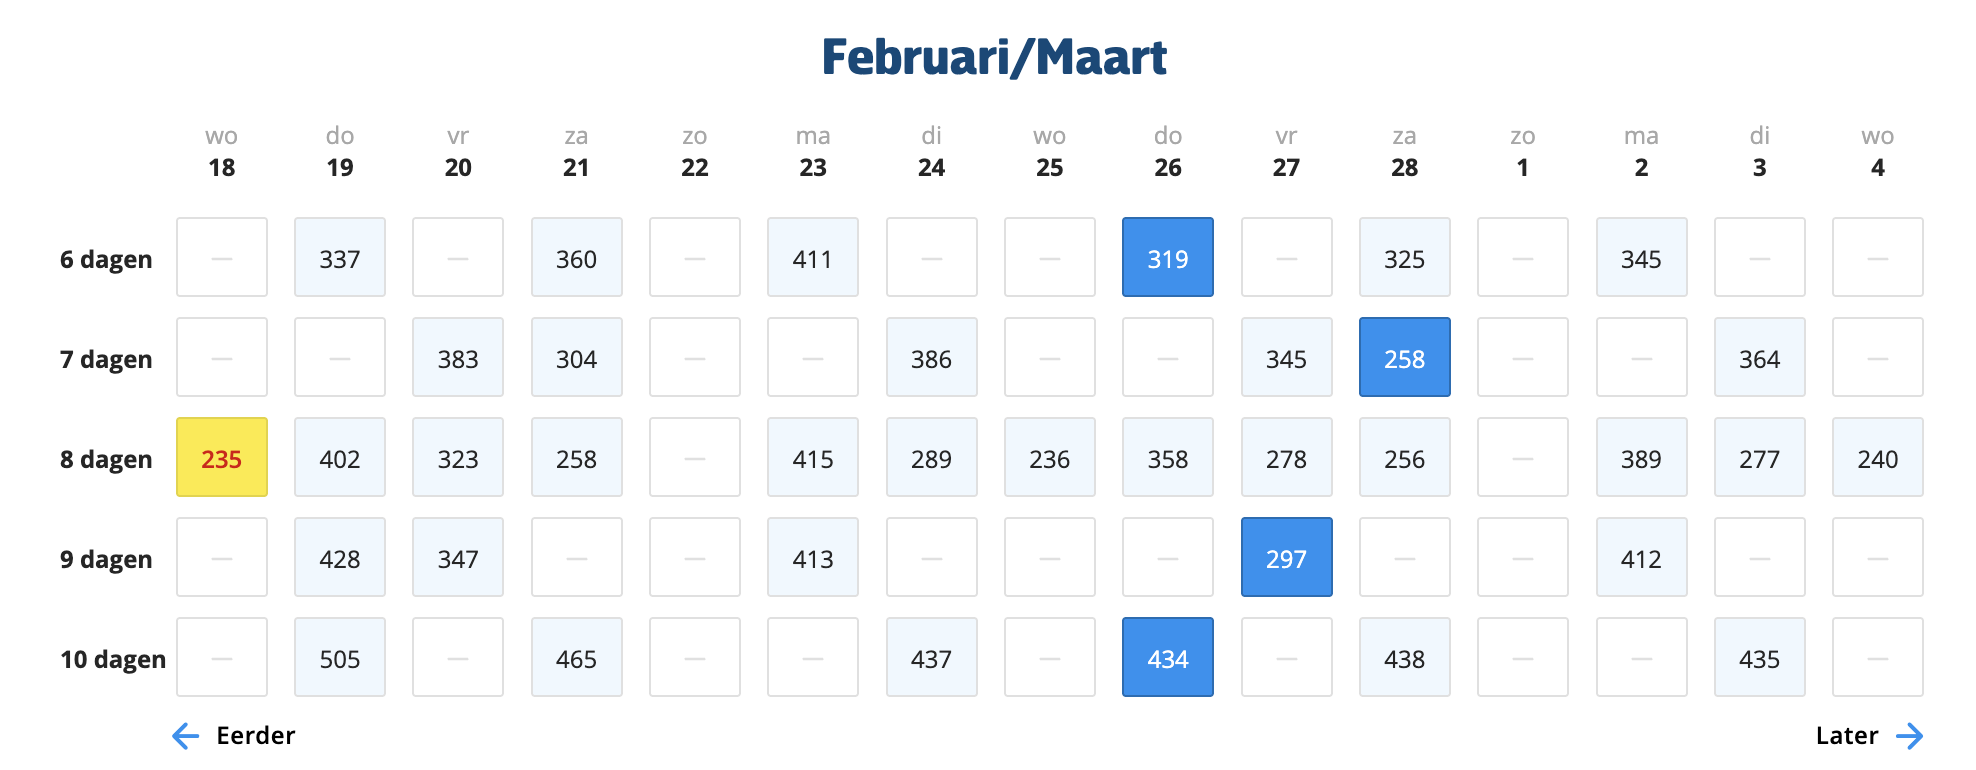Screen dimensions: 1976x770
Task: Pick price 240 on Wednesday 4
Action: point(1877,458)
